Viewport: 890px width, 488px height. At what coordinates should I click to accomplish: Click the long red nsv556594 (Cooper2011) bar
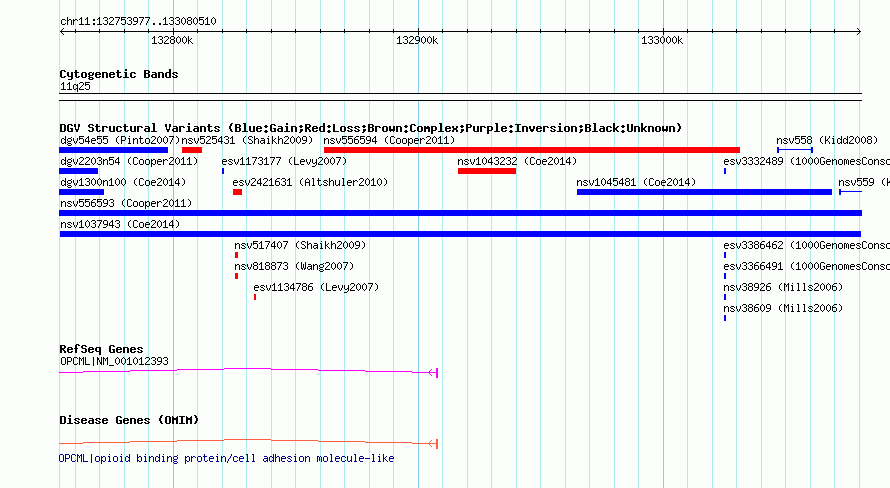coord(532,150)
